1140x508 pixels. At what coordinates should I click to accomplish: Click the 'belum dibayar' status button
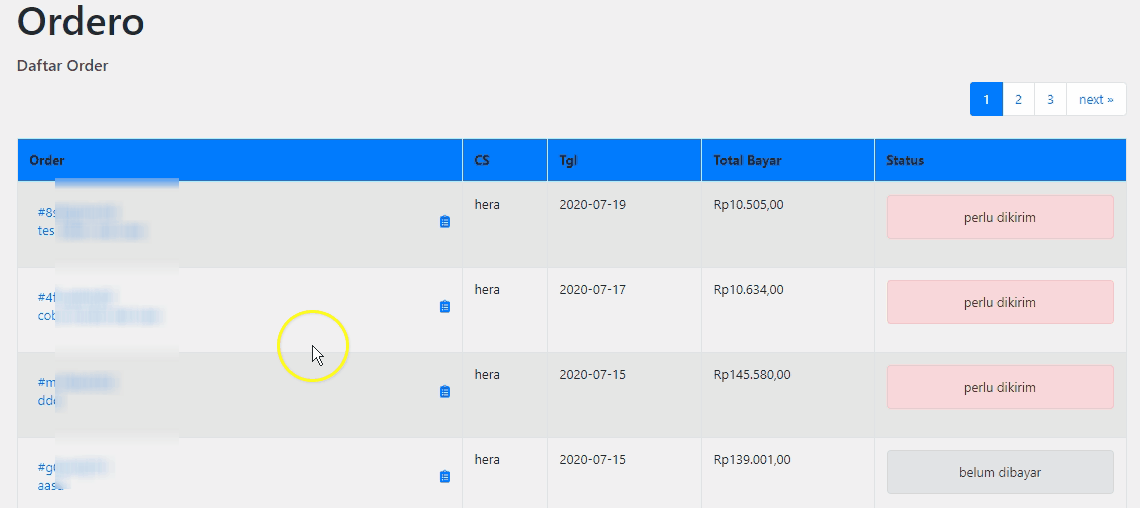coord(1000,472)
